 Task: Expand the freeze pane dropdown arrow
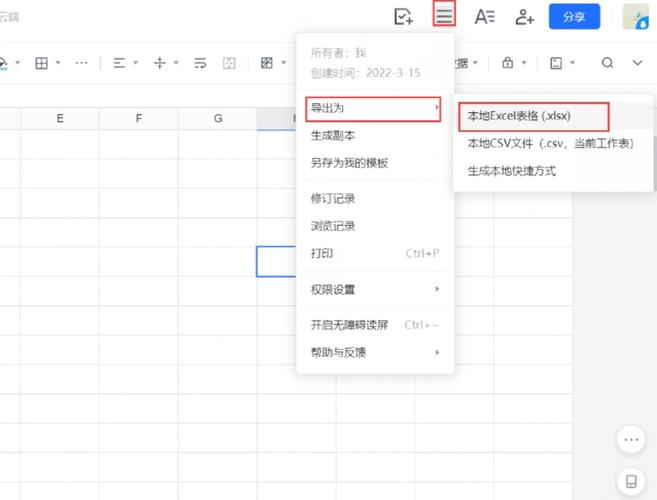[572, 62]
